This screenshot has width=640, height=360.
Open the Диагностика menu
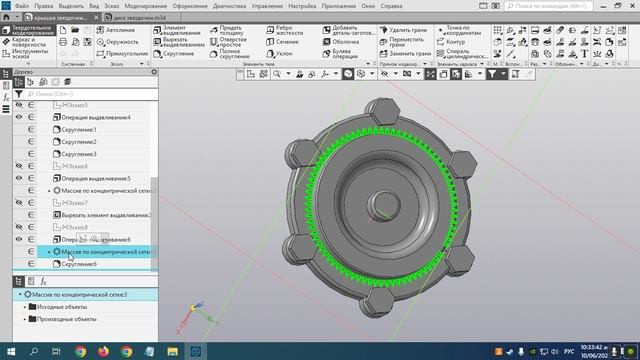[x=229, y=6]
